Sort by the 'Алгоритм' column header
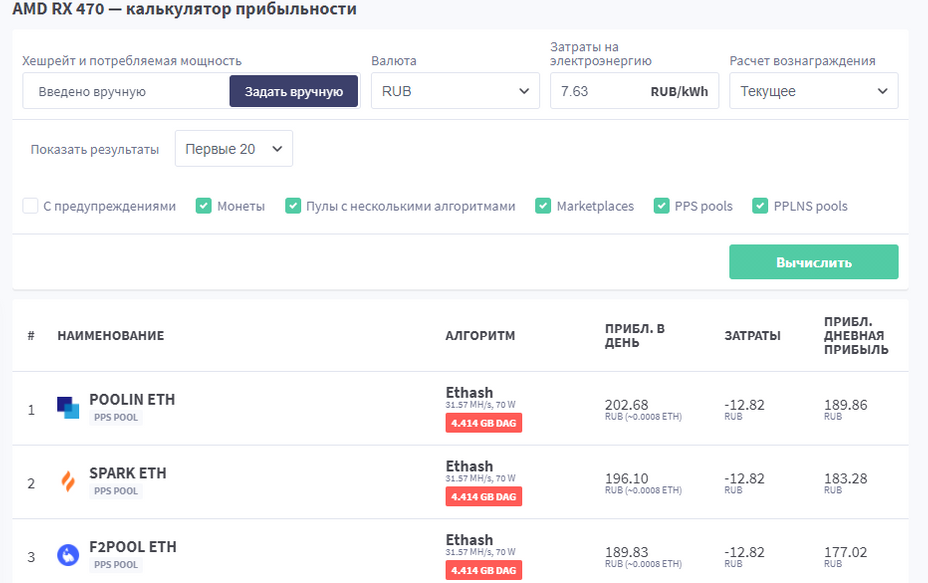928x583 pixels. 480,336
